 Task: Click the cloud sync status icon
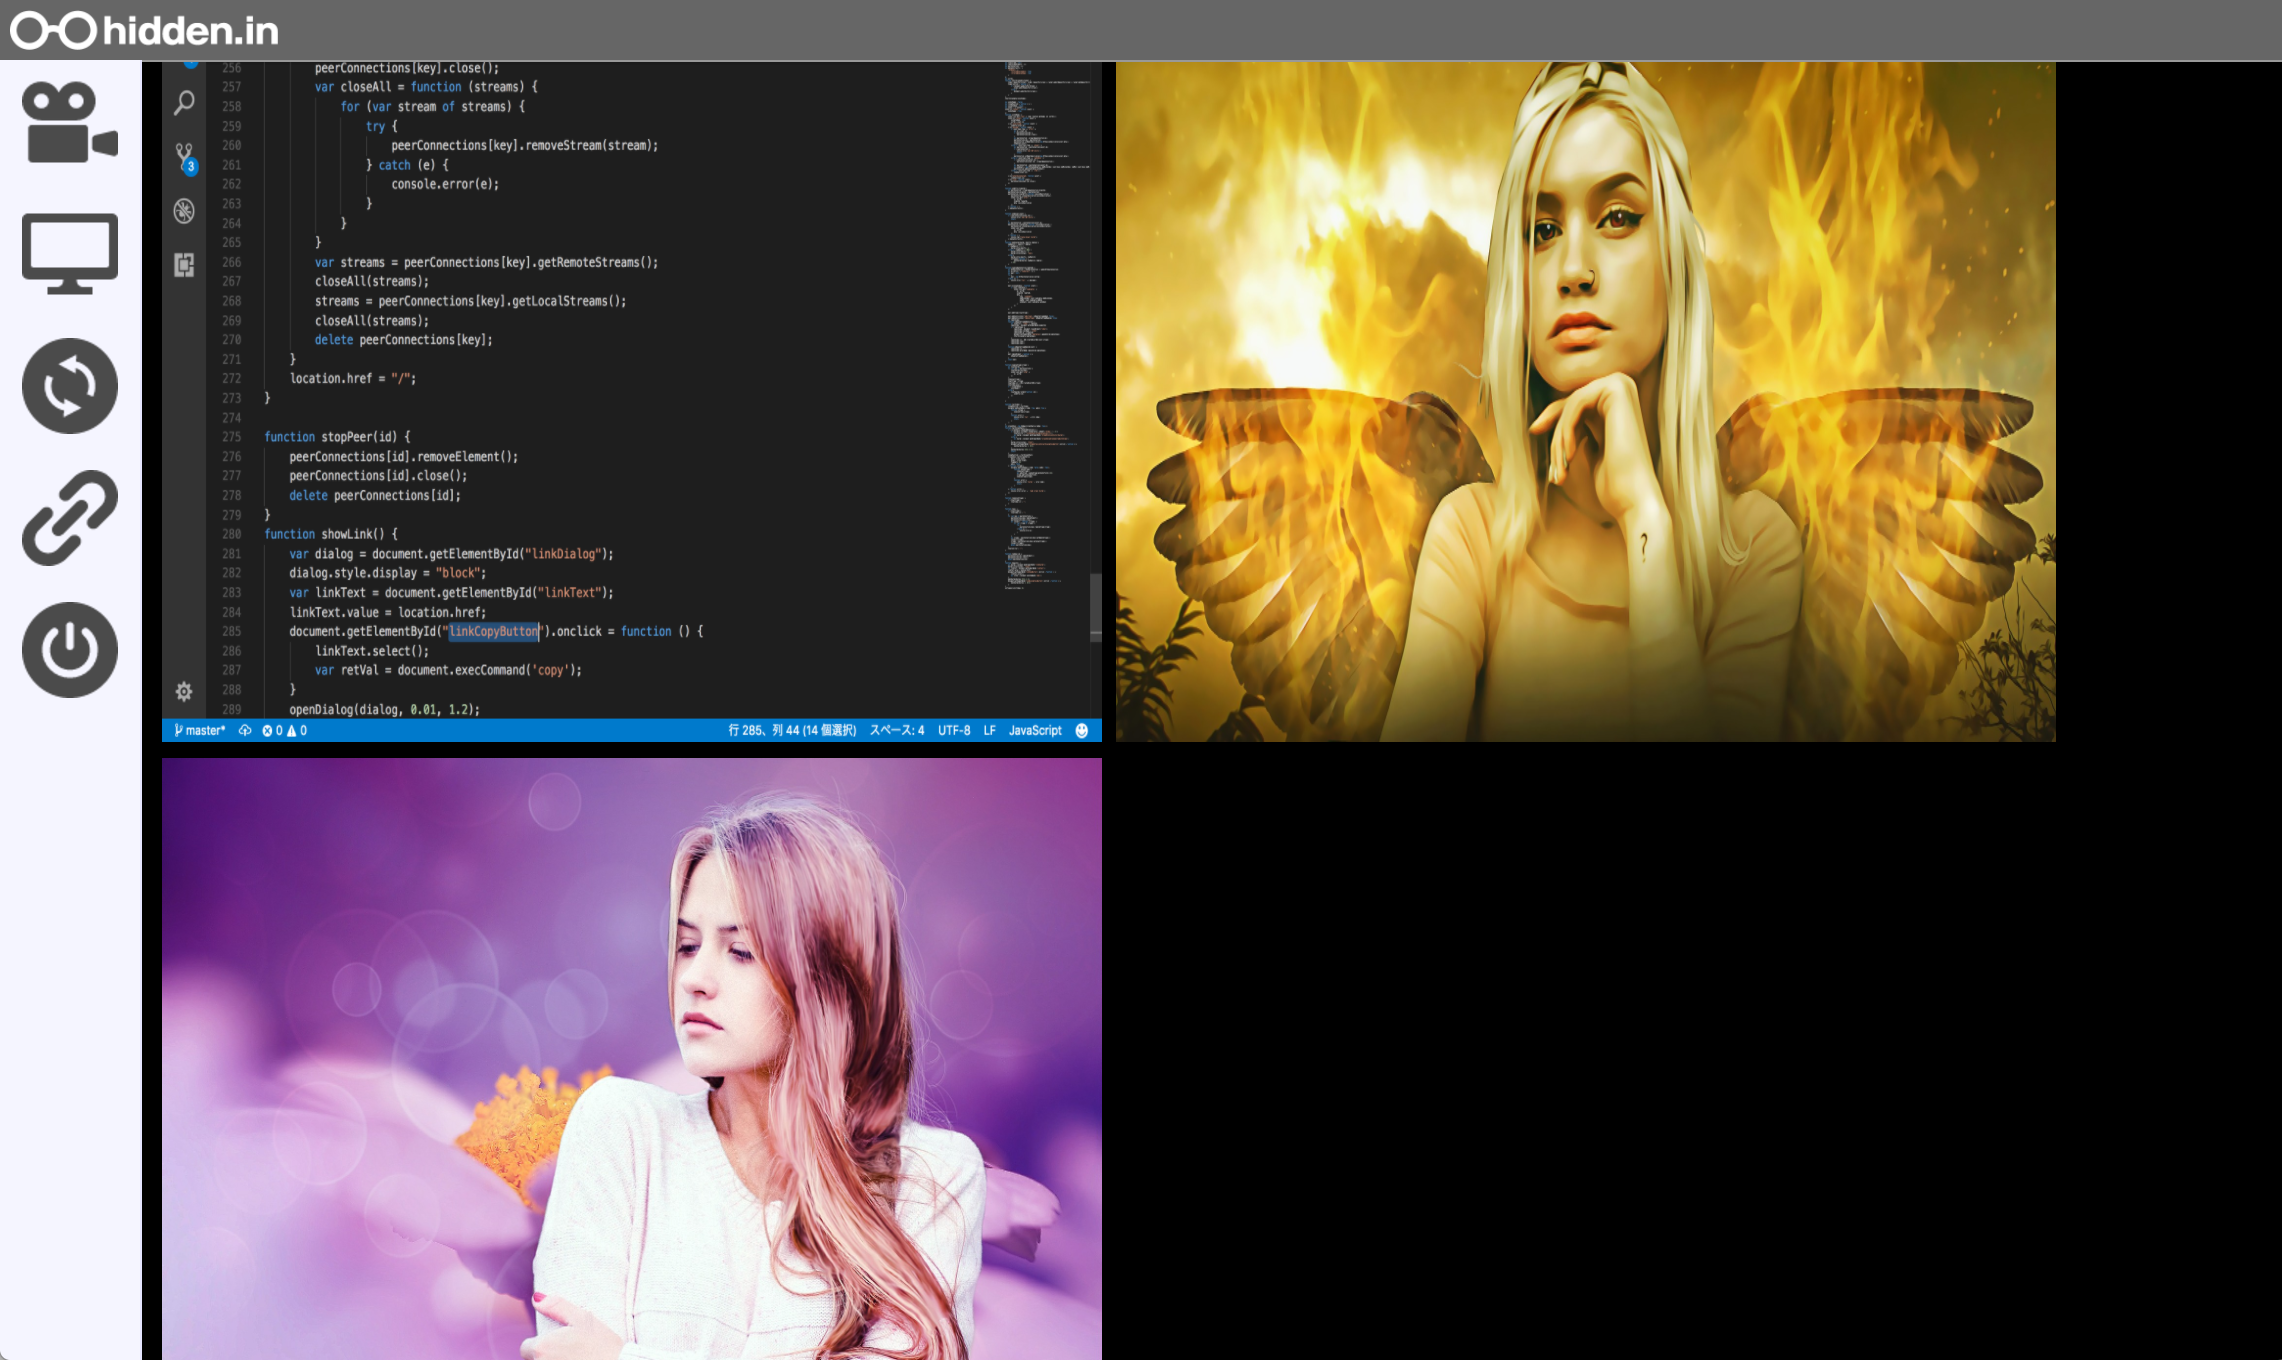(245, 731)
